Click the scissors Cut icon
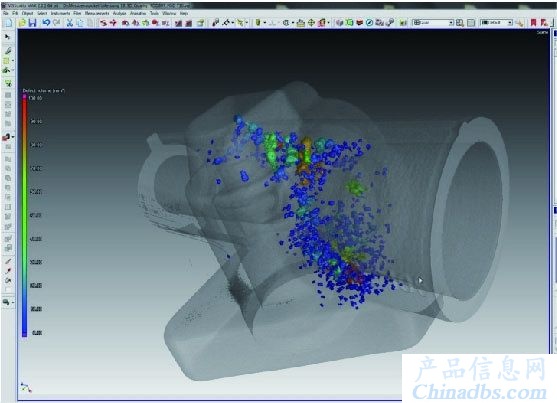 pos(70,23)
